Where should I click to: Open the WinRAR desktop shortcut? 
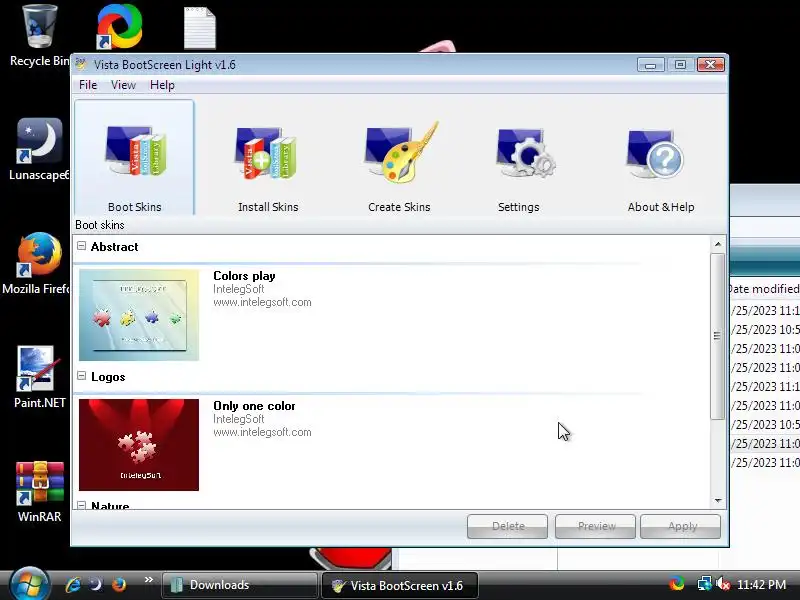coord(39,491)
